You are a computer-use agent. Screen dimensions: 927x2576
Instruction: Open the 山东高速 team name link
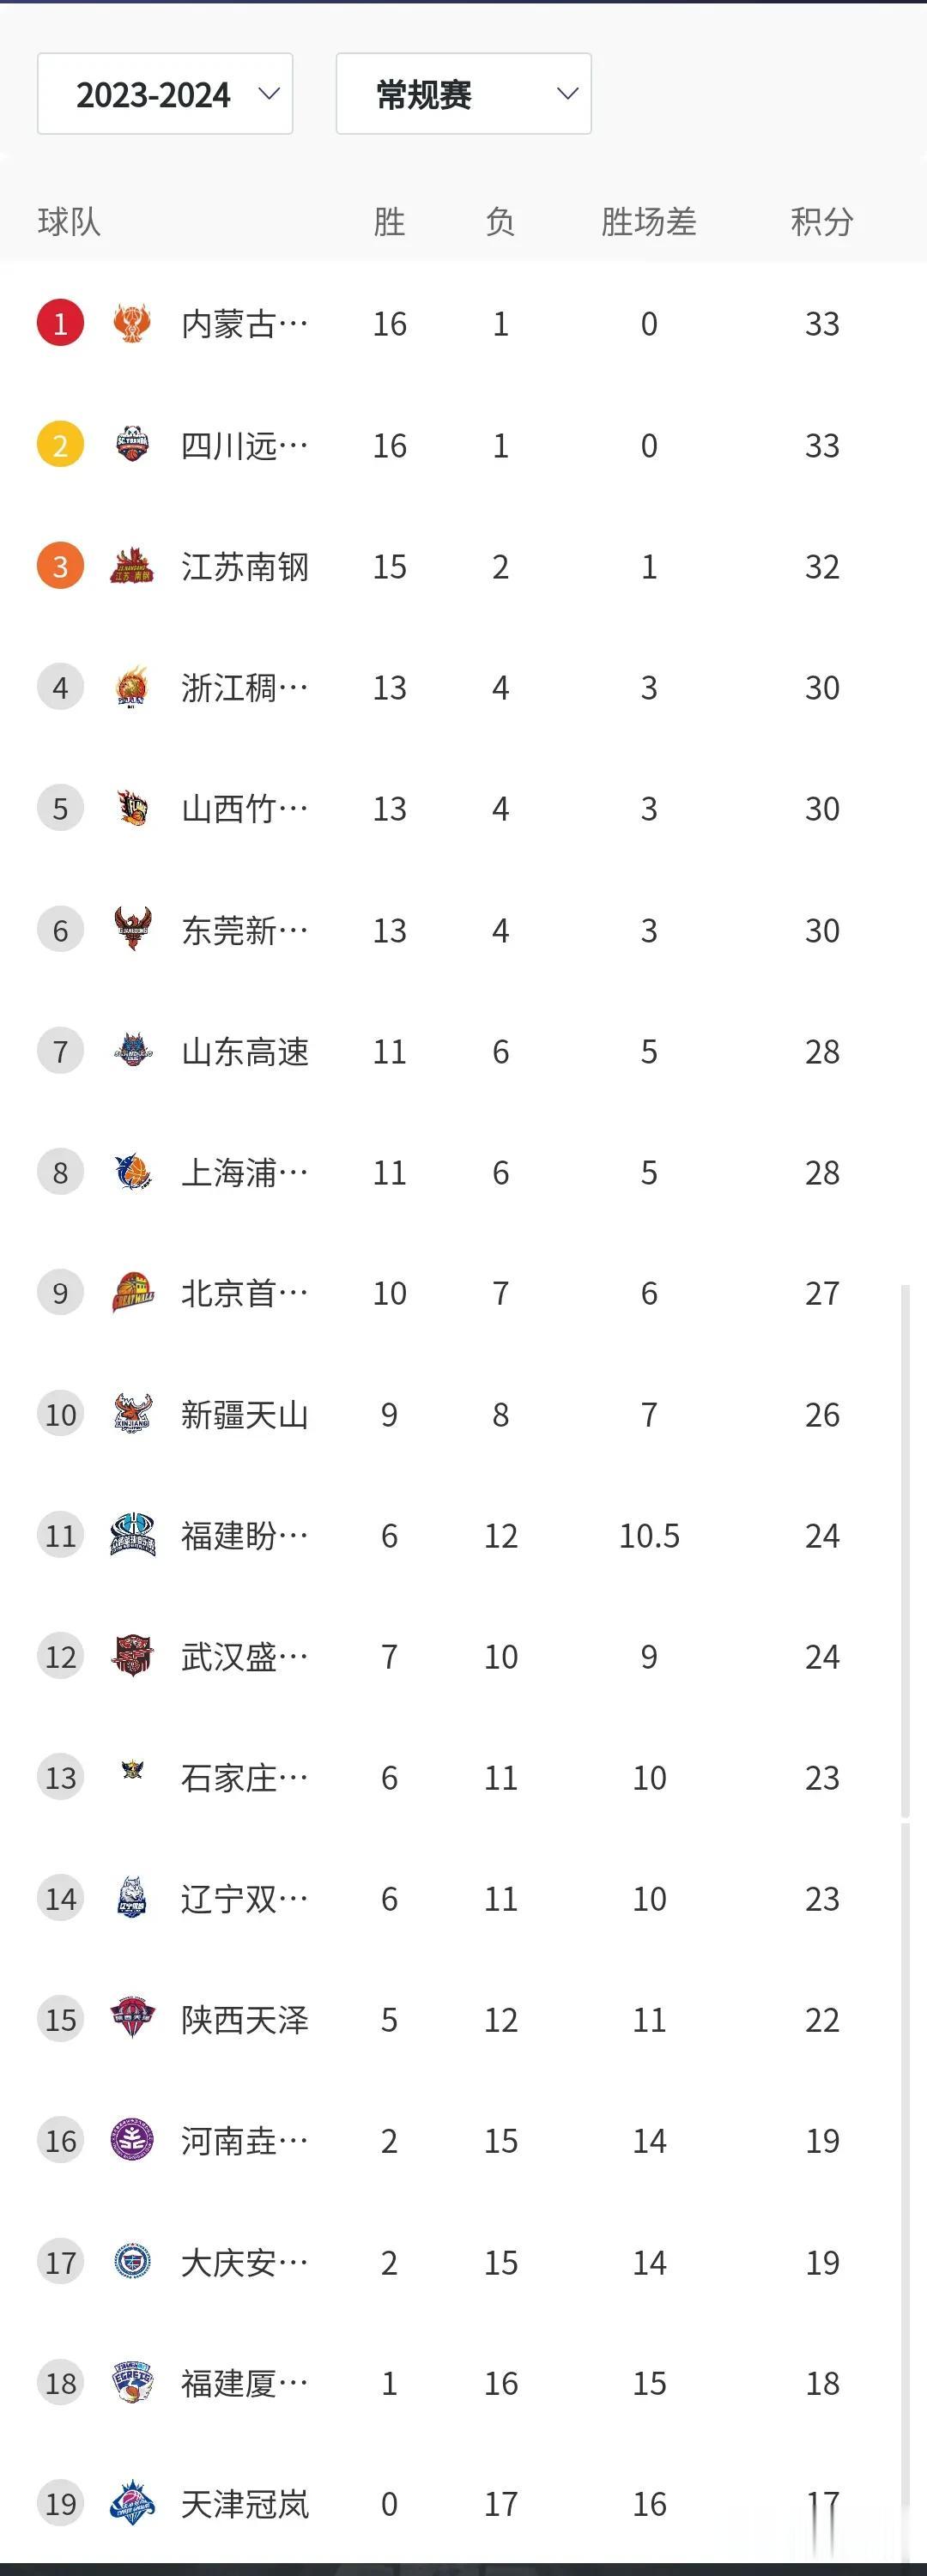click(x=245, y=1051)
